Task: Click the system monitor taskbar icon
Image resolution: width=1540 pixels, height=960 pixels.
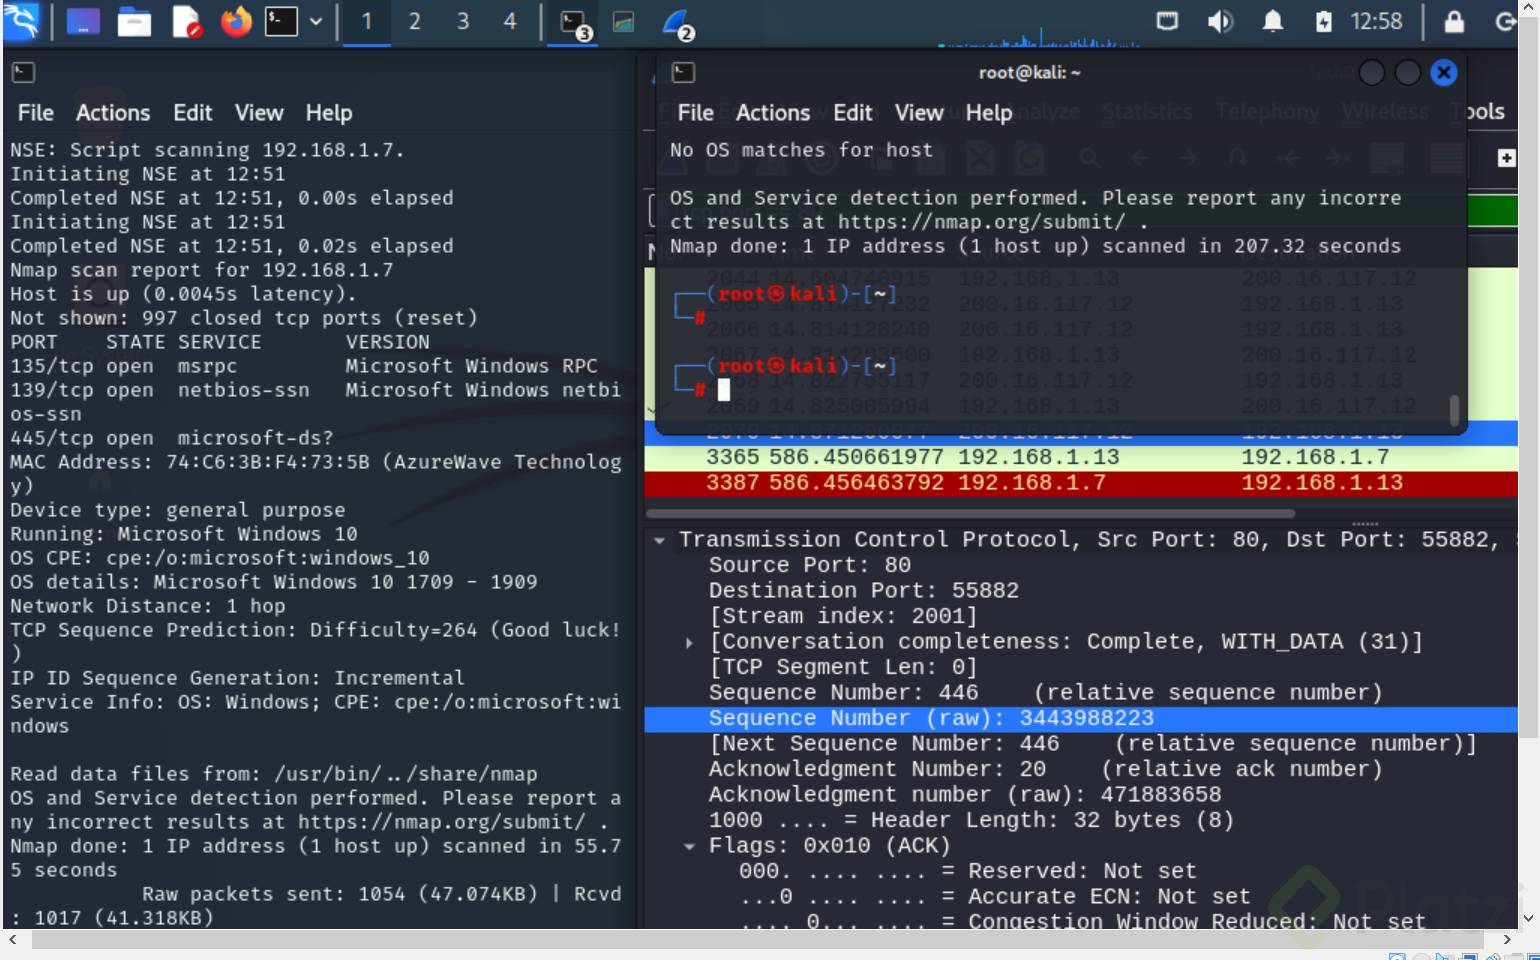Action: click(624, 21)
